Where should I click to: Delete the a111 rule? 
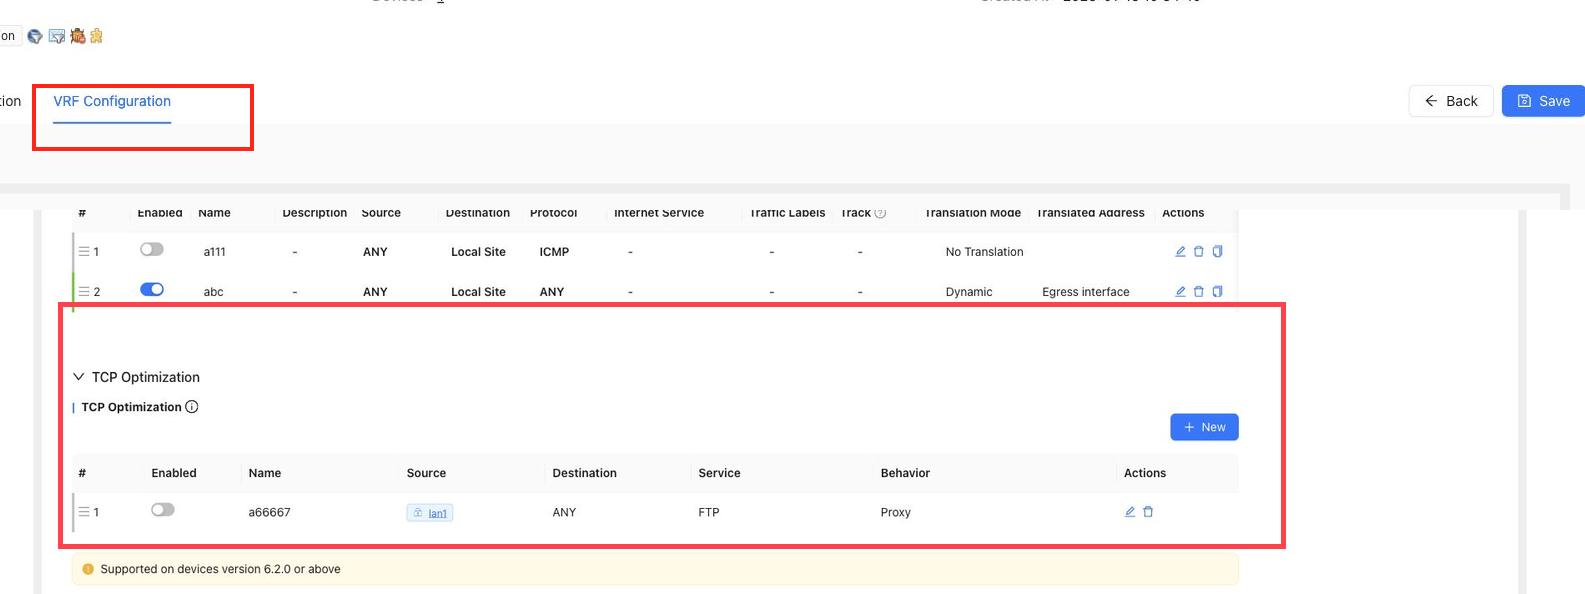click(x=1199, y=252)
